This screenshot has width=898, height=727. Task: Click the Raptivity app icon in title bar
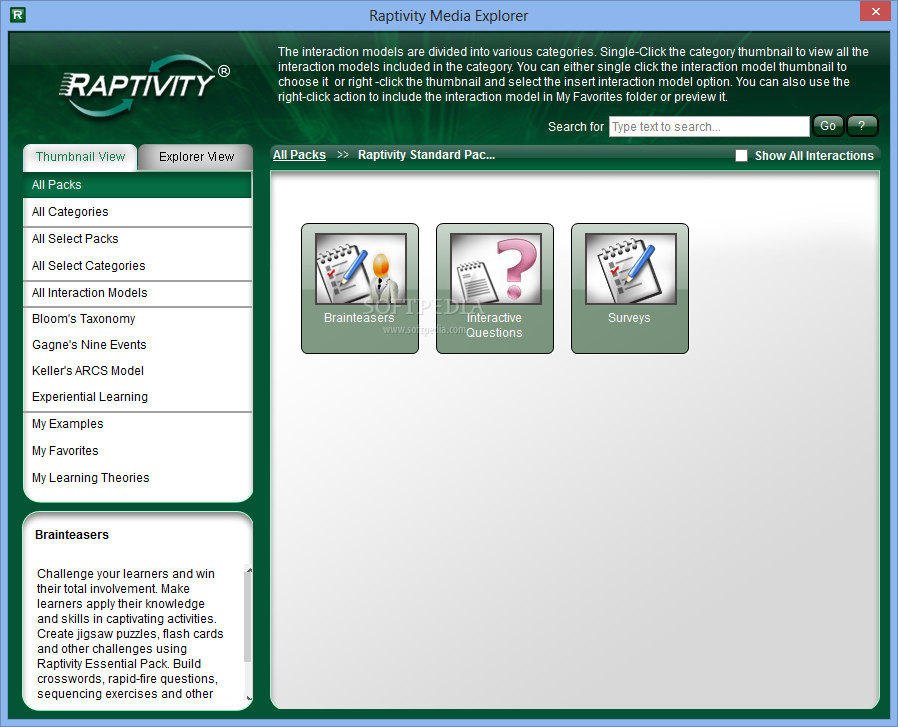coord(18,15)
